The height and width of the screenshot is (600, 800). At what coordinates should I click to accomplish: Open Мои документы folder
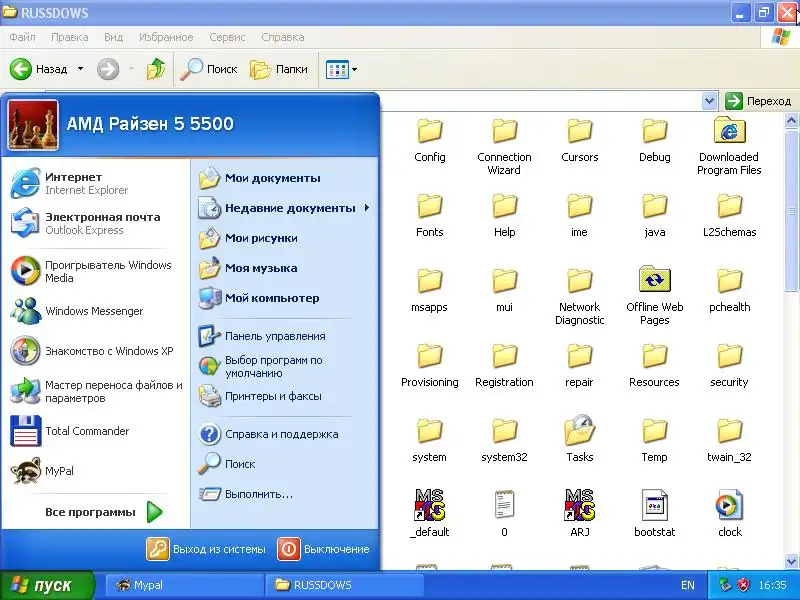click(285, 178)
